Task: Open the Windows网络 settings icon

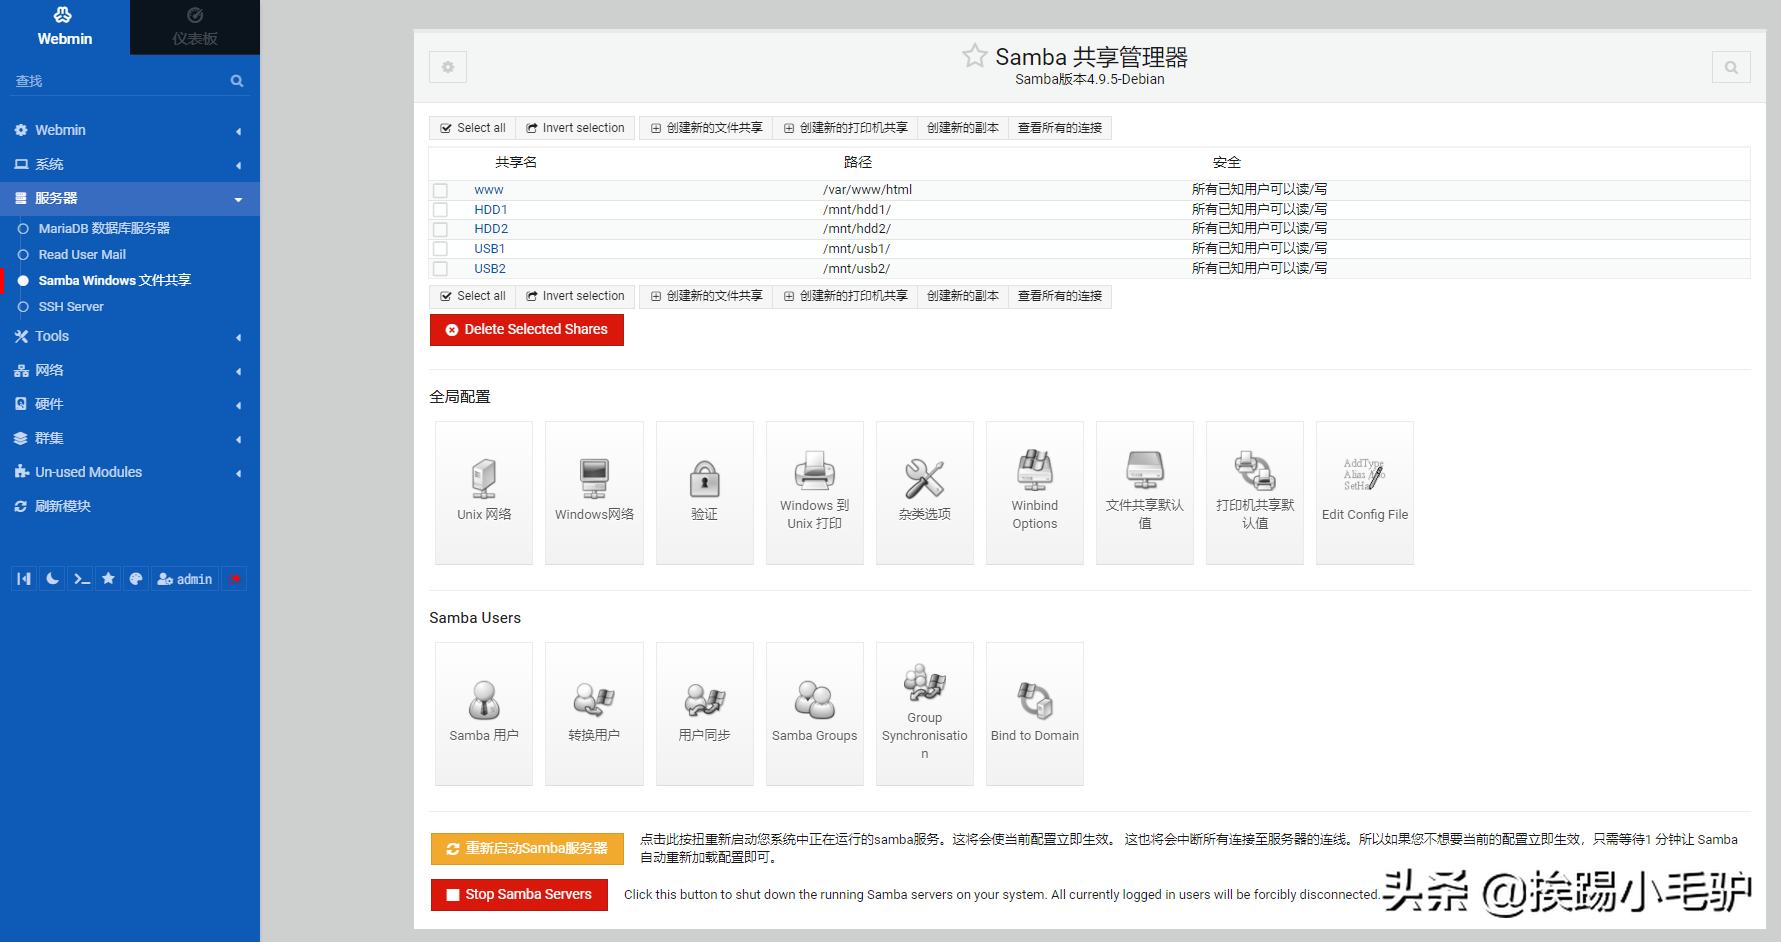Action: pyautogui.click(x=594, y=492)
